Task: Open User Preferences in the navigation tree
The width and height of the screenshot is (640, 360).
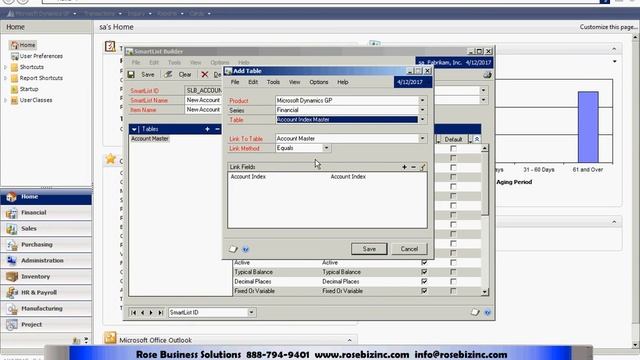Action: click(41, 56)
